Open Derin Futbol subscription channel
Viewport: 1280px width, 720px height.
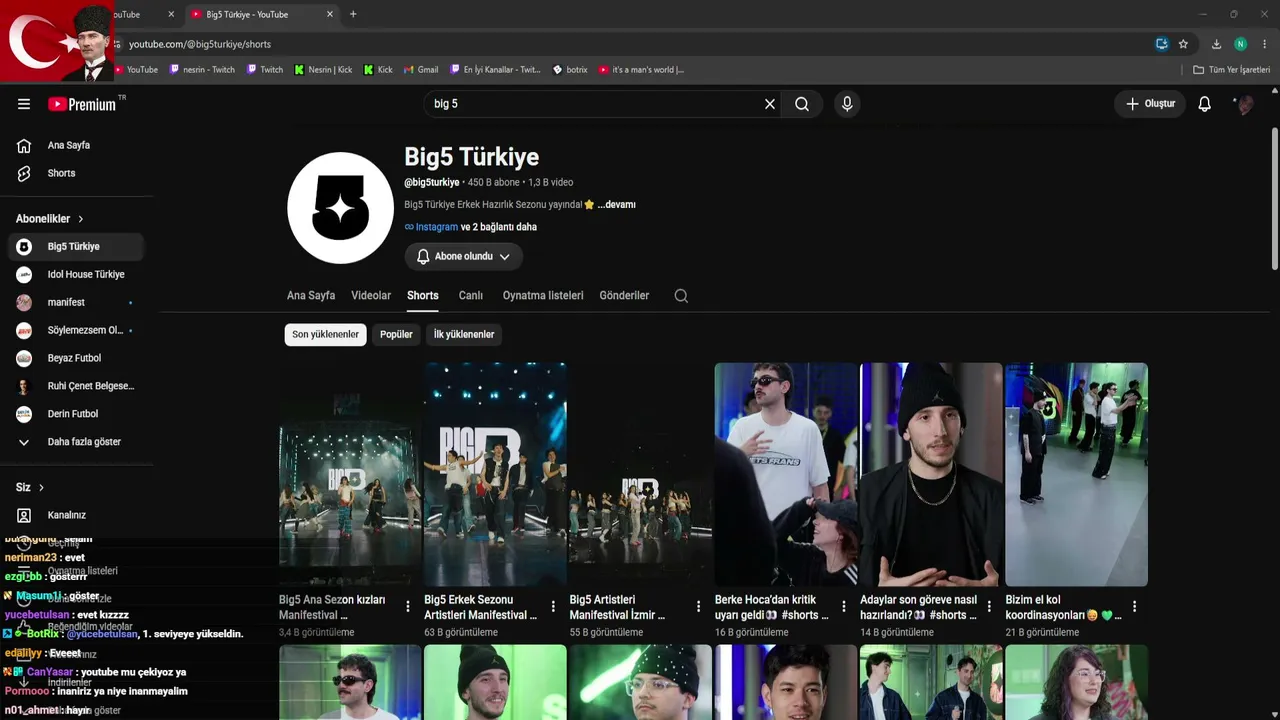[x=76, y=414]
